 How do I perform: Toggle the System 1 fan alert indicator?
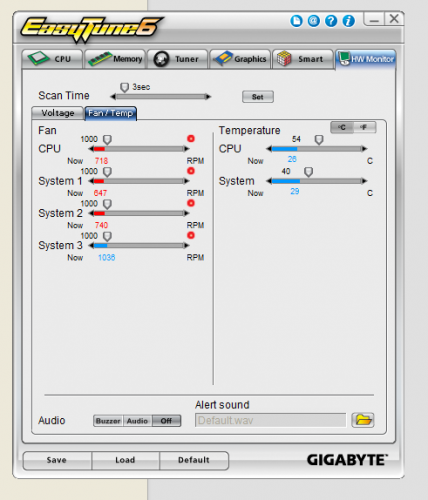(191, 171)
